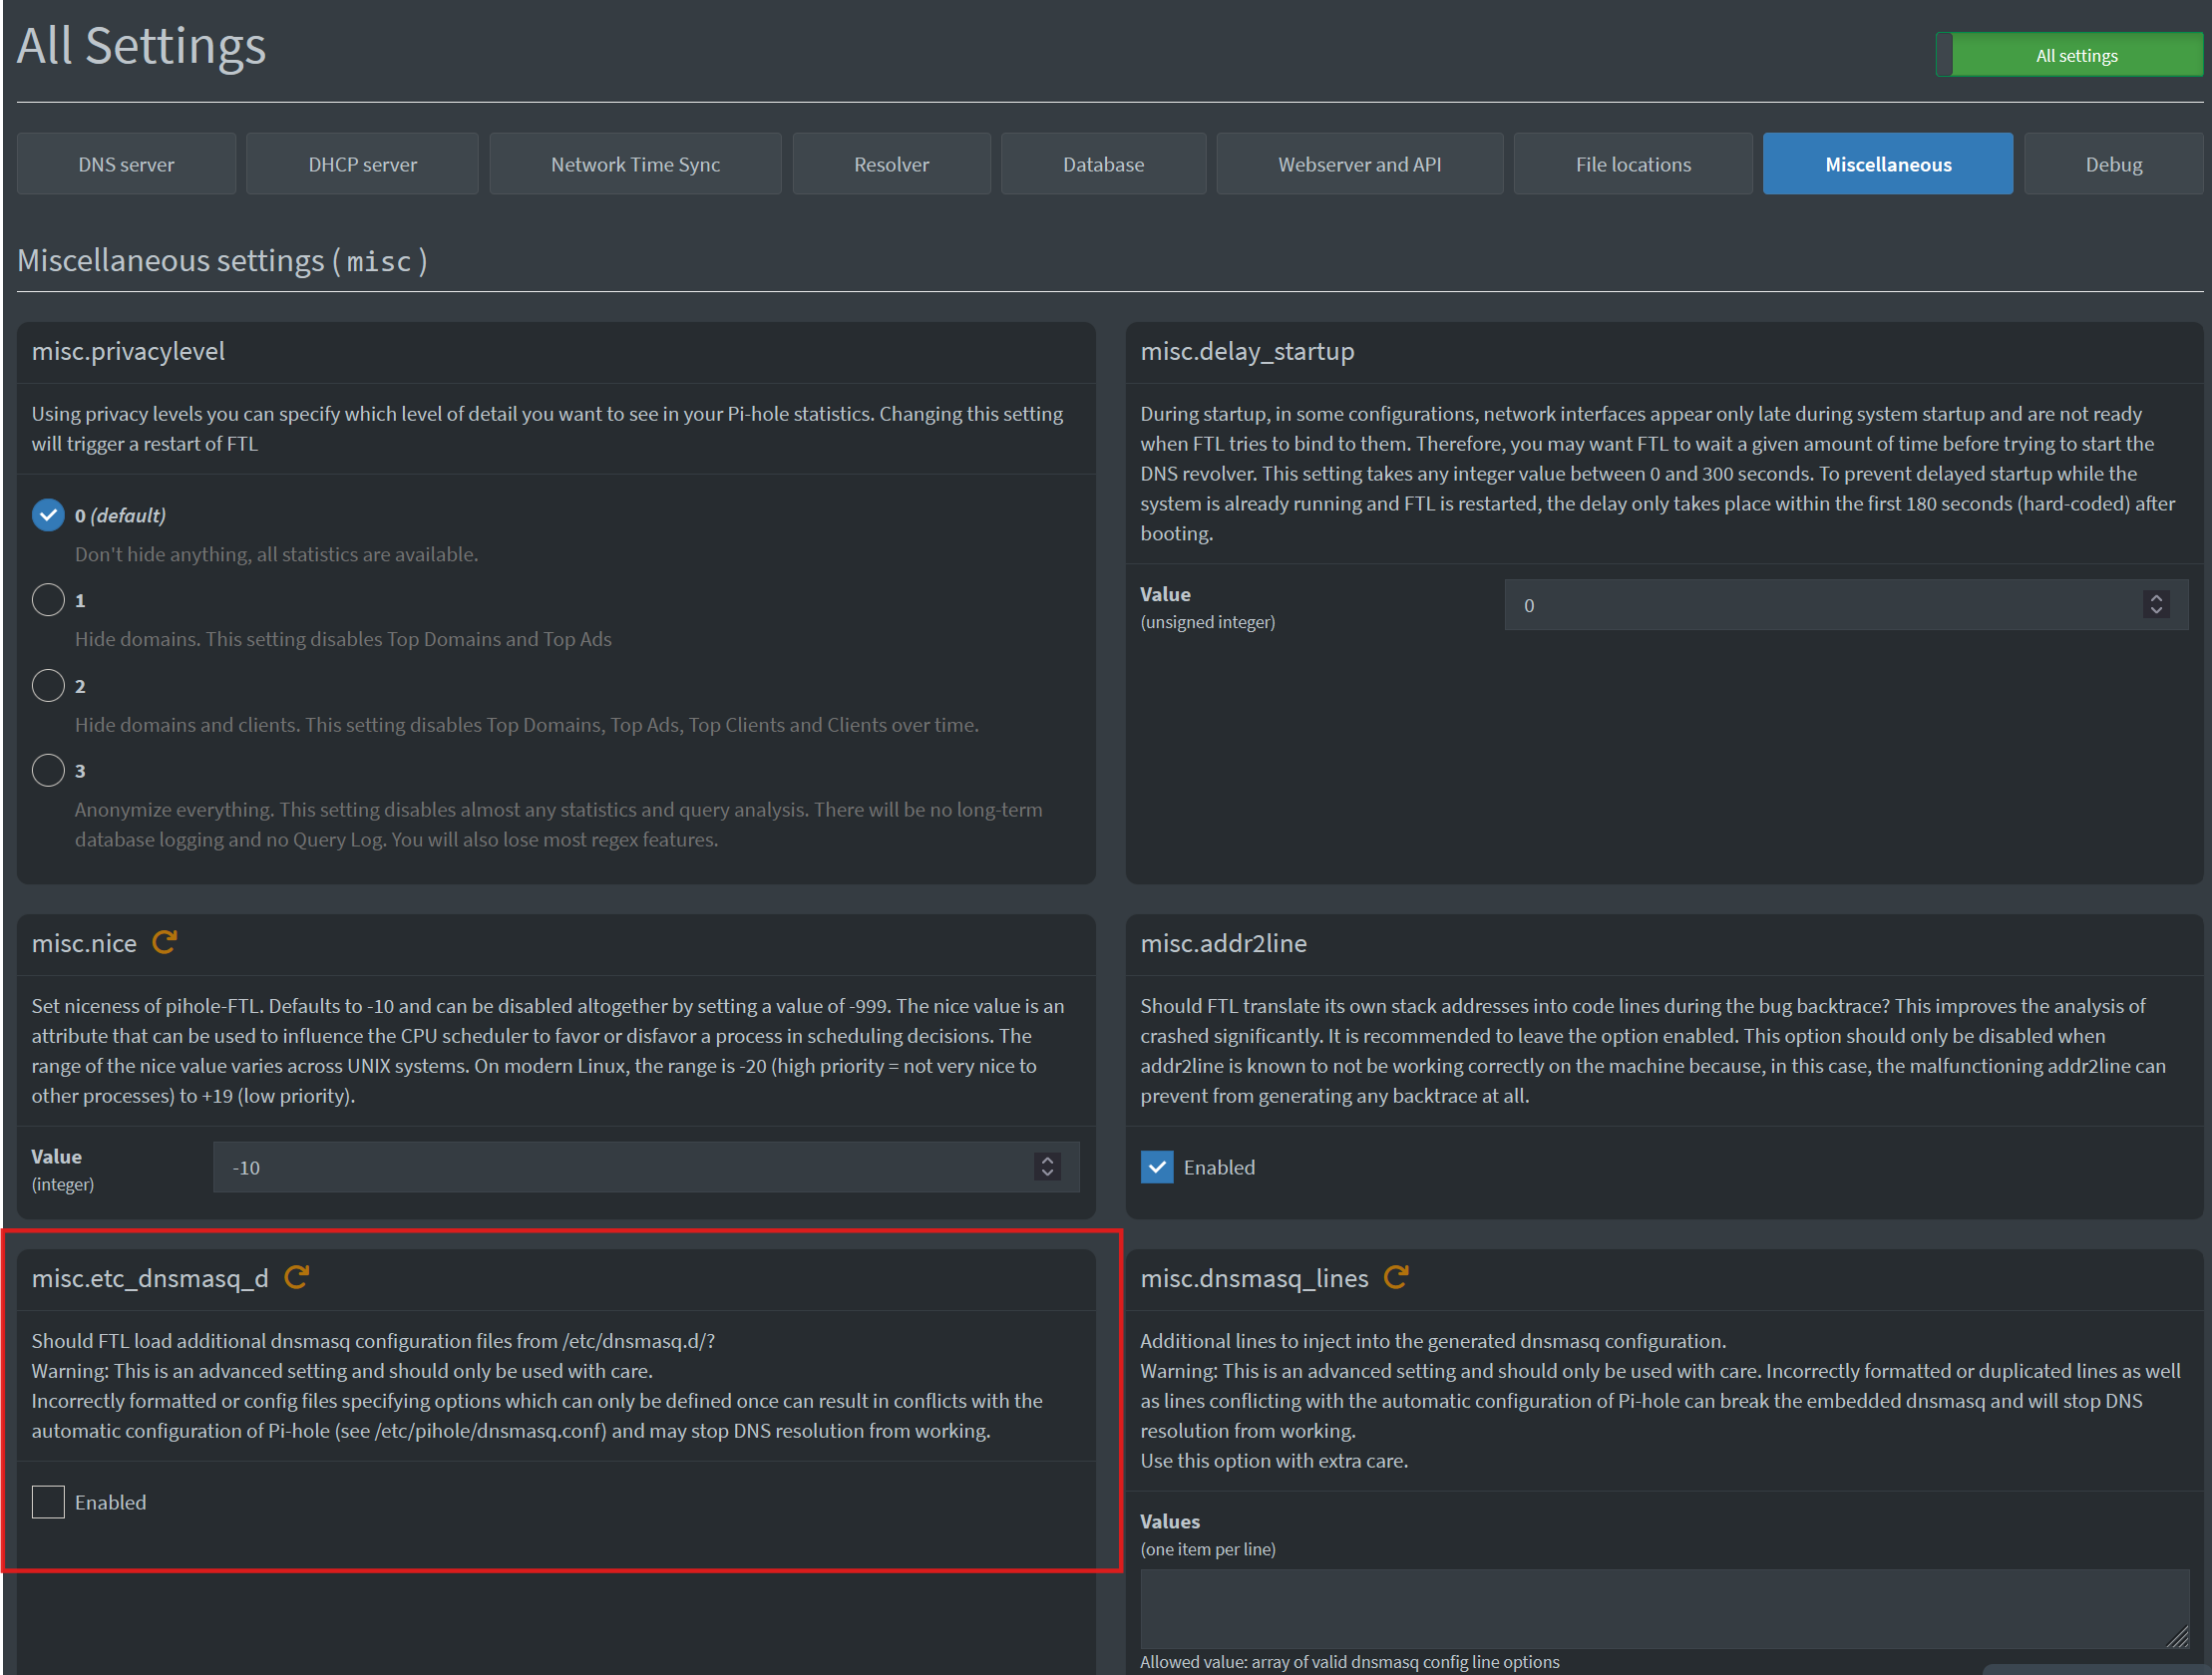Revert misc.etc_dnsmasq_d changes

click(296, 1277)
